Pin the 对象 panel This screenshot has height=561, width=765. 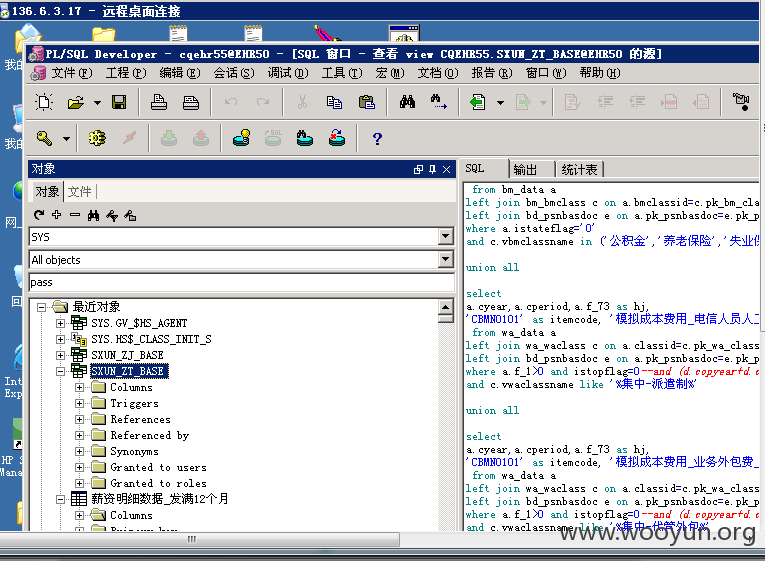432,169
